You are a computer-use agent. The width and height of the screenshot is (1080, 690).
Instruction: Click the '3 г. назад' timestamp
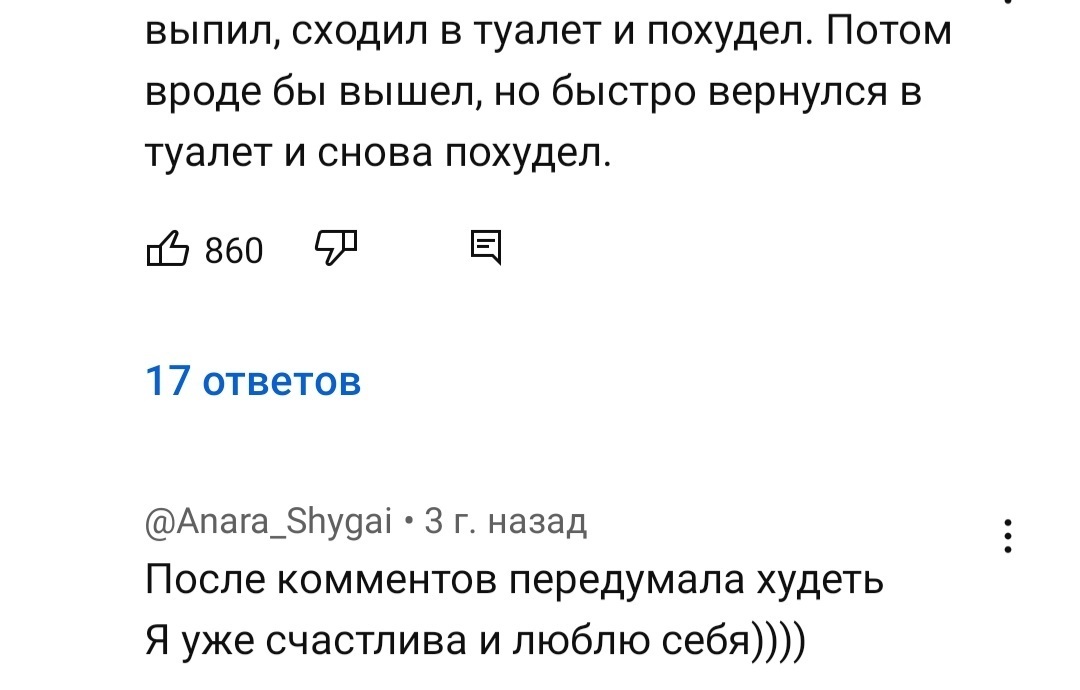click(x=505, y=521)
